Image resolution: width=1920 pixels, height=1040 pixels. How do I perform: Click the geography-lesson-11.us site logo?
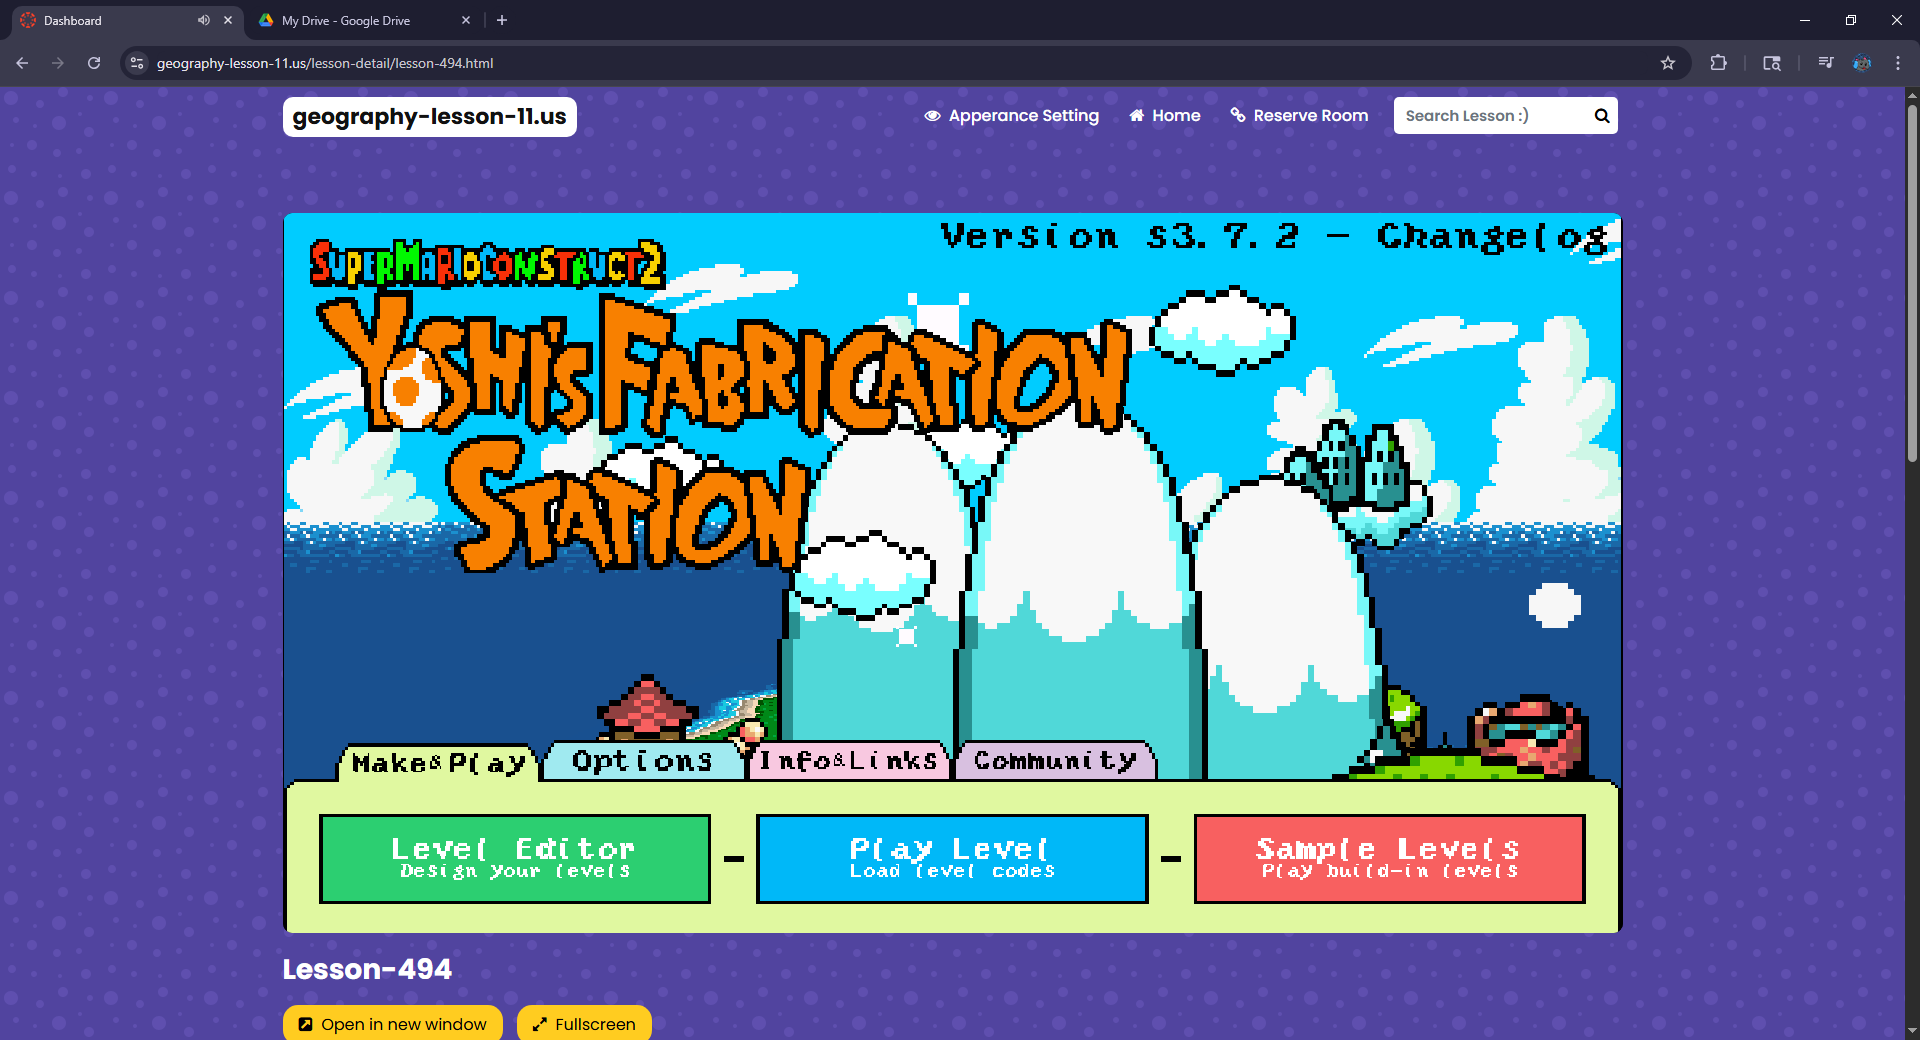pyautogui.click(x=430, y=117)
